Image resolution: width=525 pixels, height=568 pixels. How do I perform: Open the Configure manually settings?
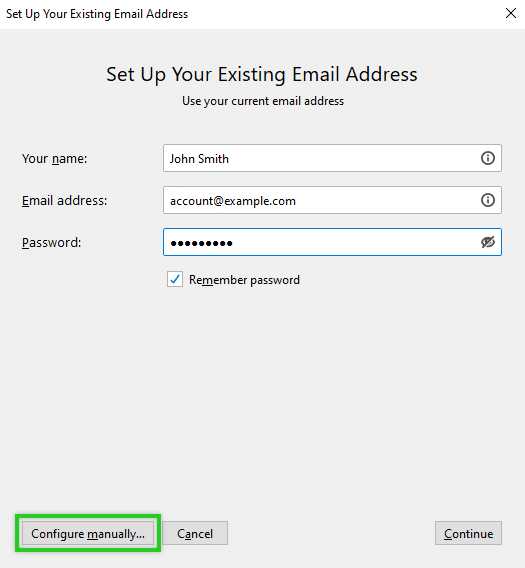click(88, 533)
